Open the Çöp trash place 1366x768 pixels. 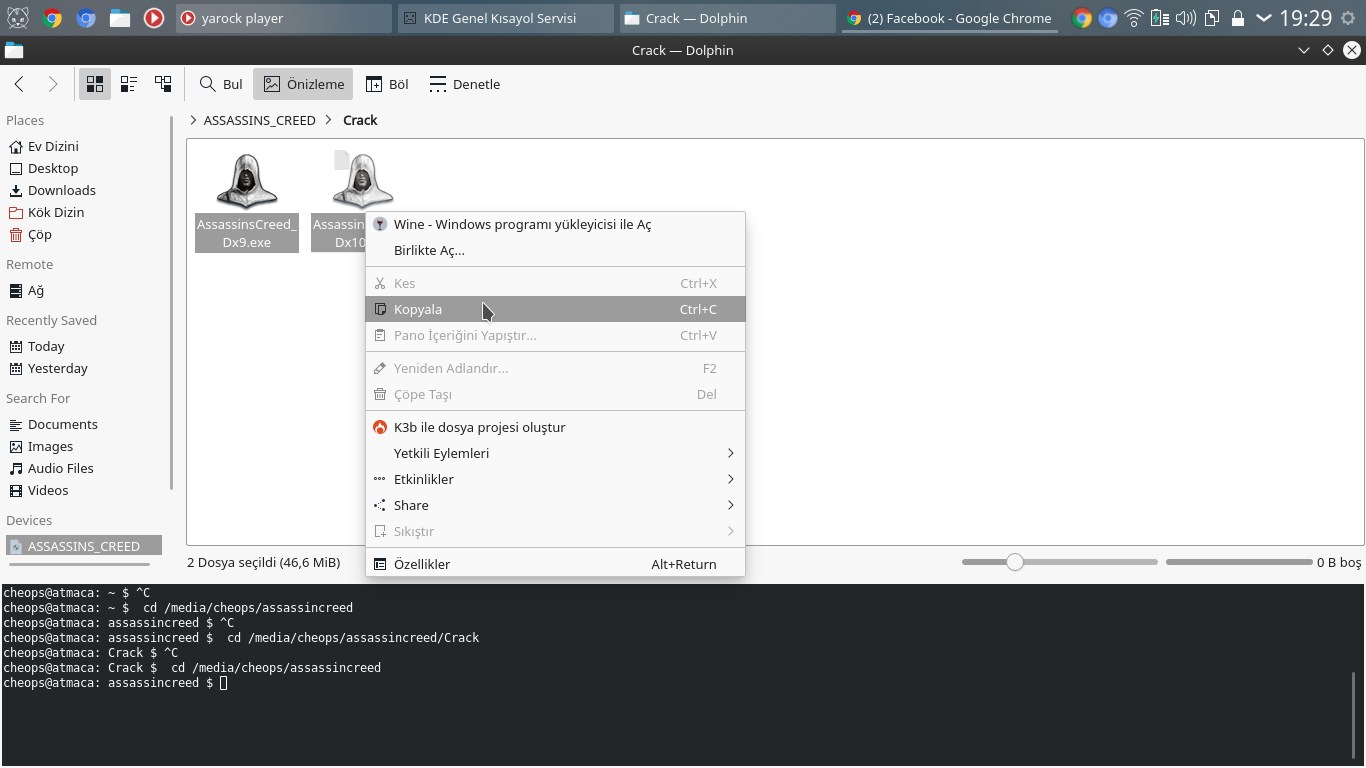pos(40,234)
